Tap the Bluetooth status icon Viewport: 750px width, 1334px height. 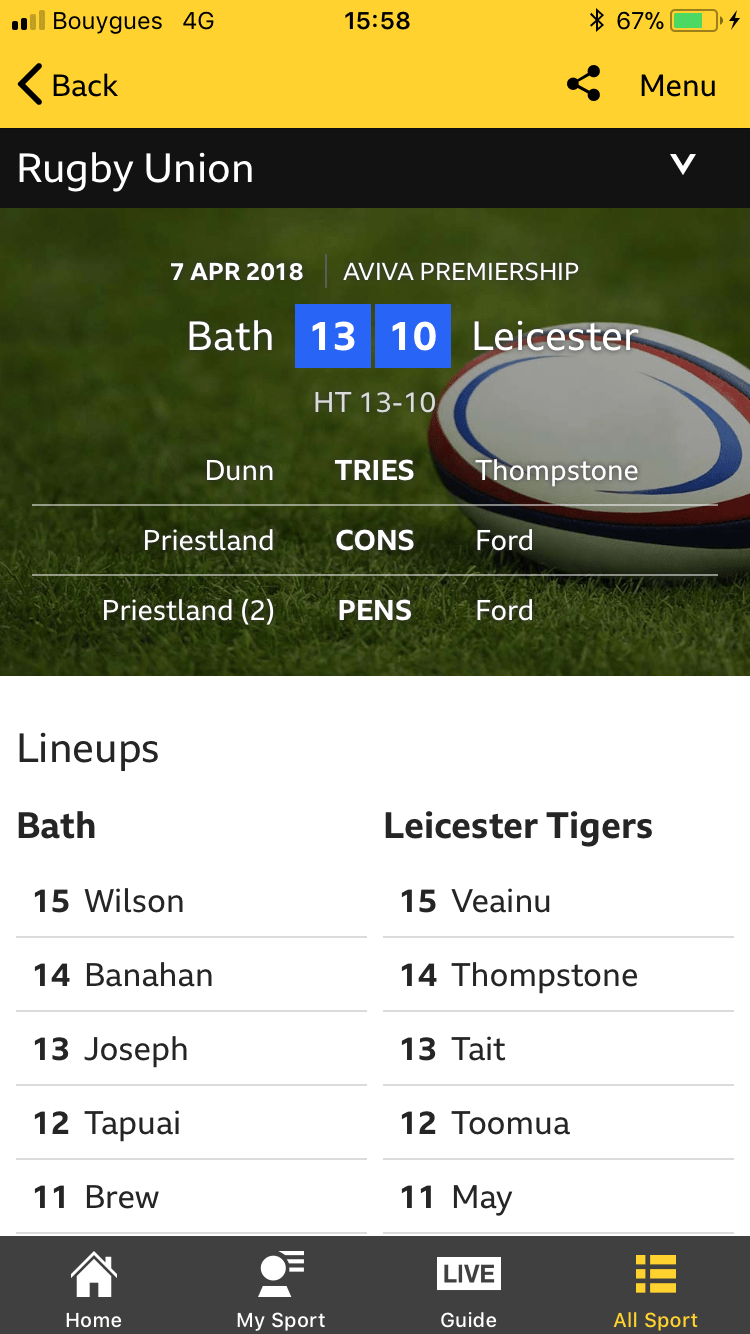[597, 21]
